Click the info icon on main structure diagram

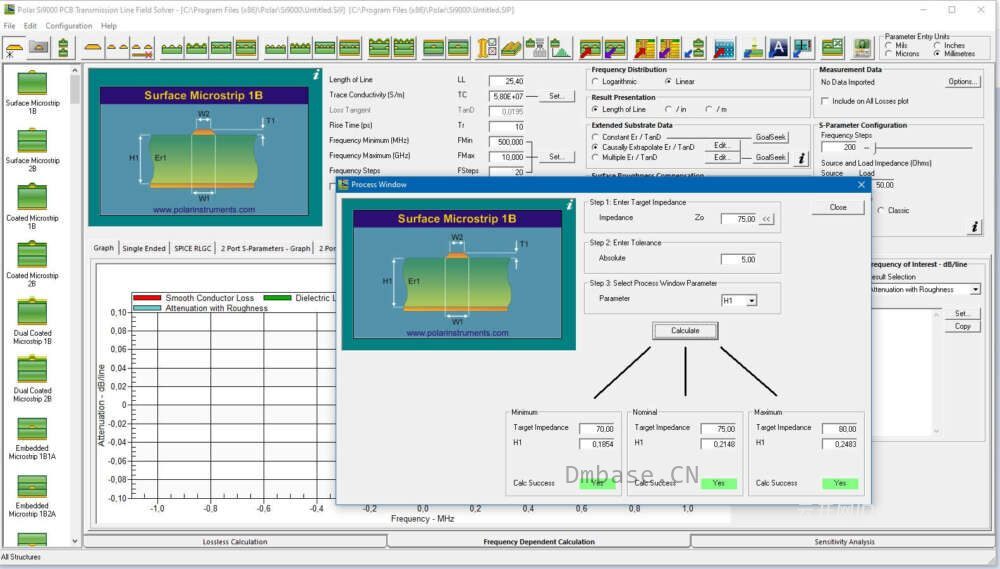316,75
